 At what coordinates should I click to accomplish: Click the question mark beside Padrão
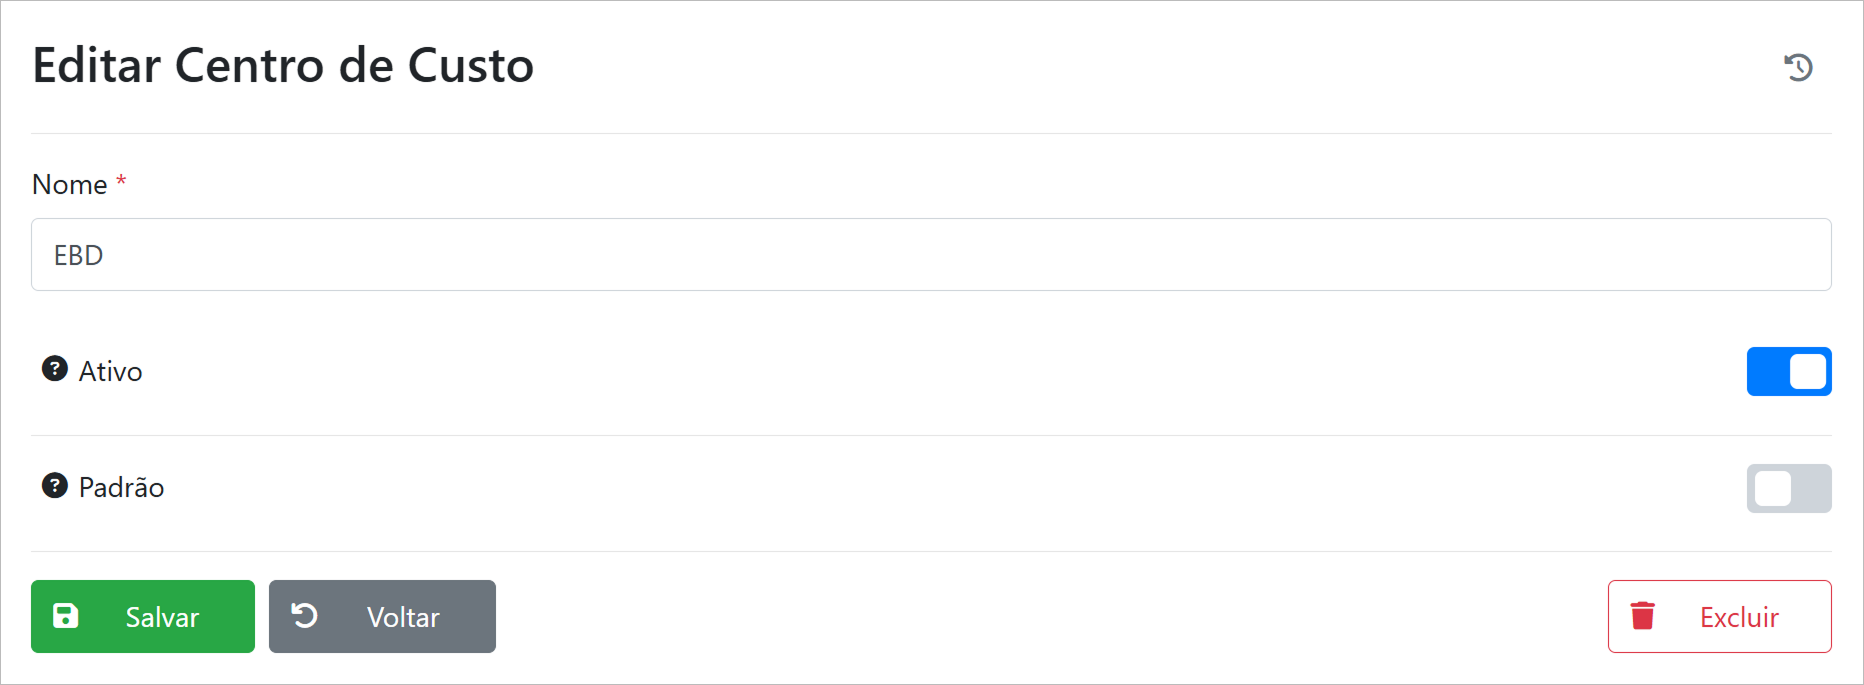[x=54, y=486]
